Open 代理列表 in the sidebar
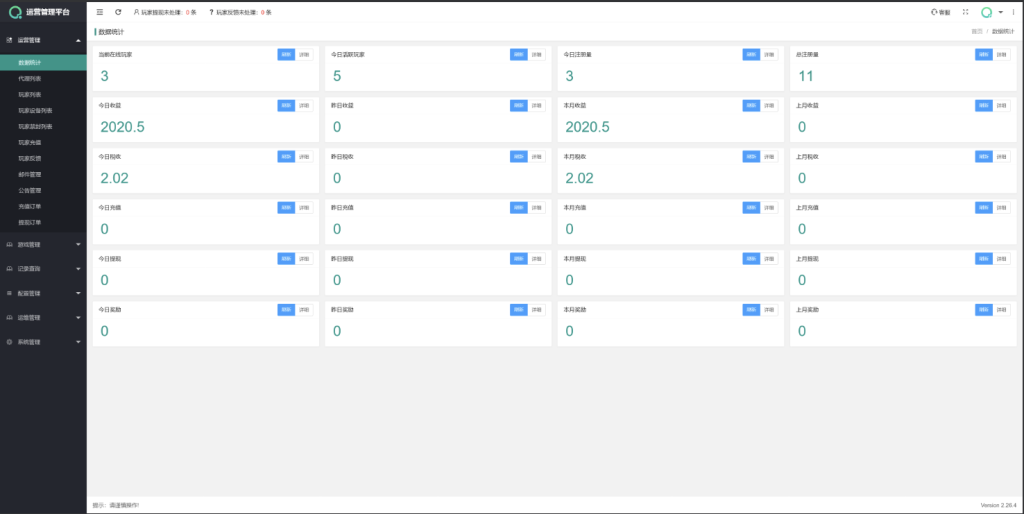1024x514 pixels. [x=30, y=78]
